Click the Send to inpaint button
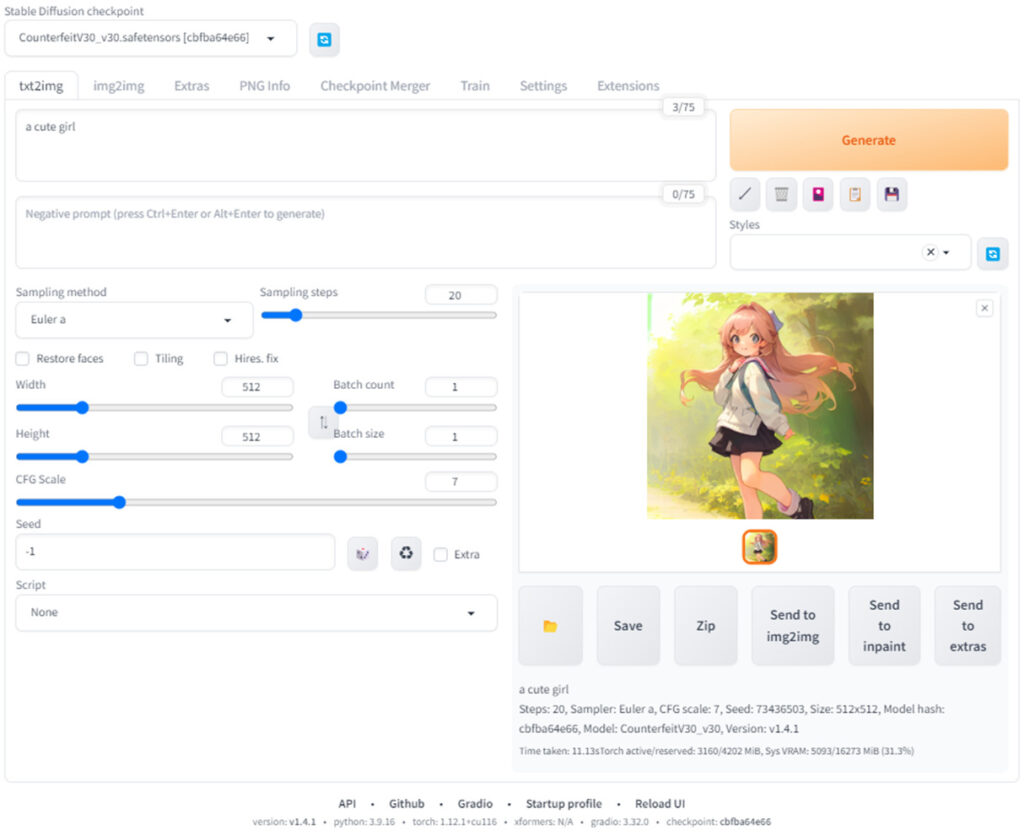This screenshot has width=1024, height=836. (x=884, y=626)
